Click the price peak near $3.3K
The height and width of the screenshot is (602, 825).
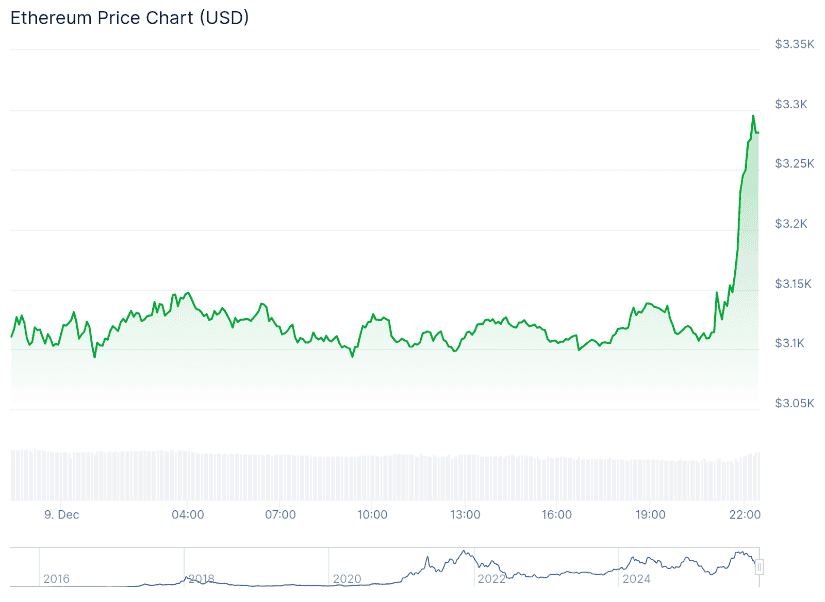753,116
